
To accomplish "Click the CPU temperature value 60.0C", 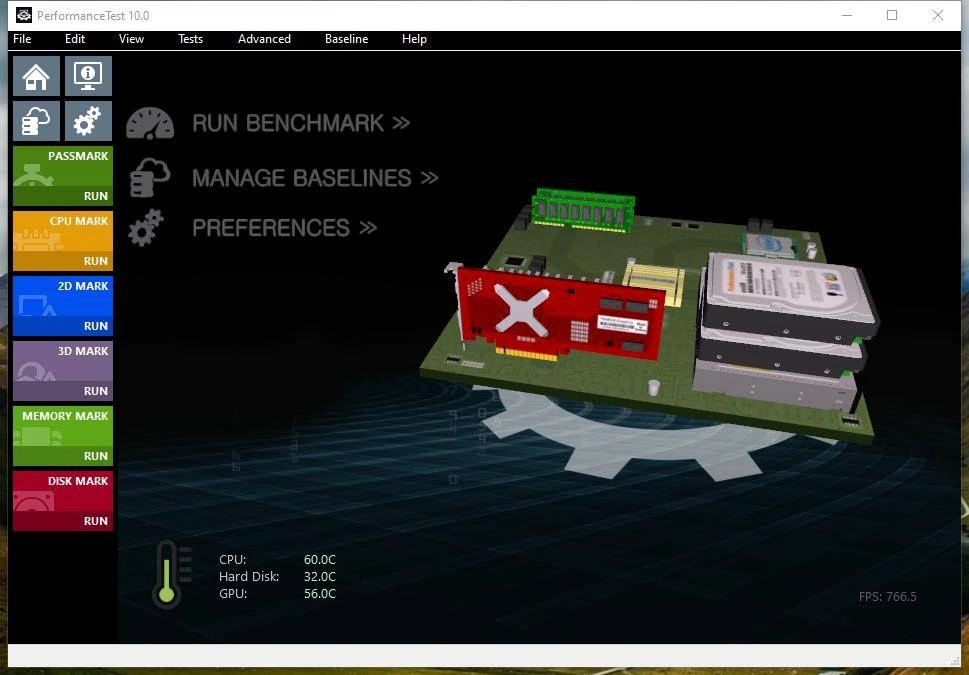I will click(x=319, y=559).
